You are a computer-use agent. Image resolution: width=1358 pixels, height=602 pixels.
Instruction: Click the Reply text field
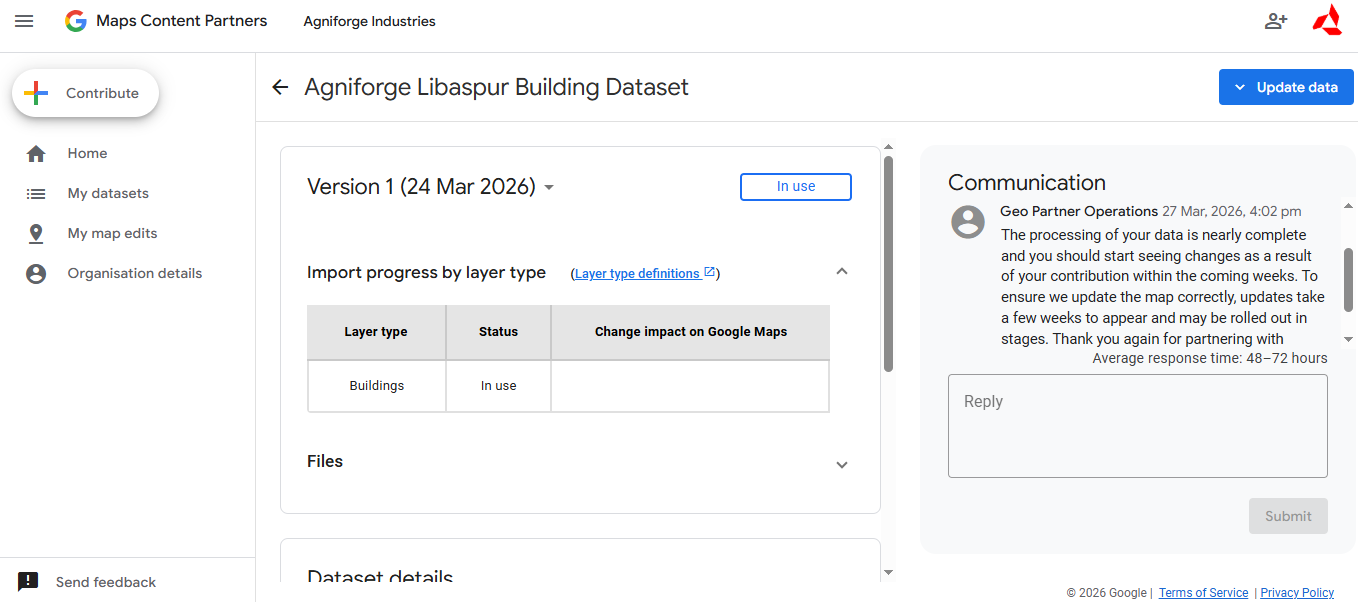pyautogui.click(x=1137, y=426)
